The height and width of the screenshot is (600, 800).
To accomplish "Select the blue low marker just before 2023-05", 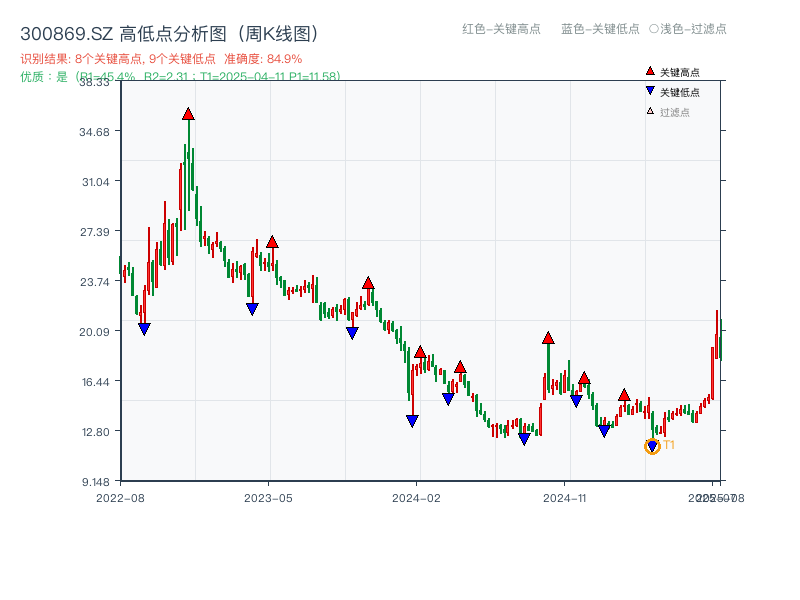I will pos(252,309).
